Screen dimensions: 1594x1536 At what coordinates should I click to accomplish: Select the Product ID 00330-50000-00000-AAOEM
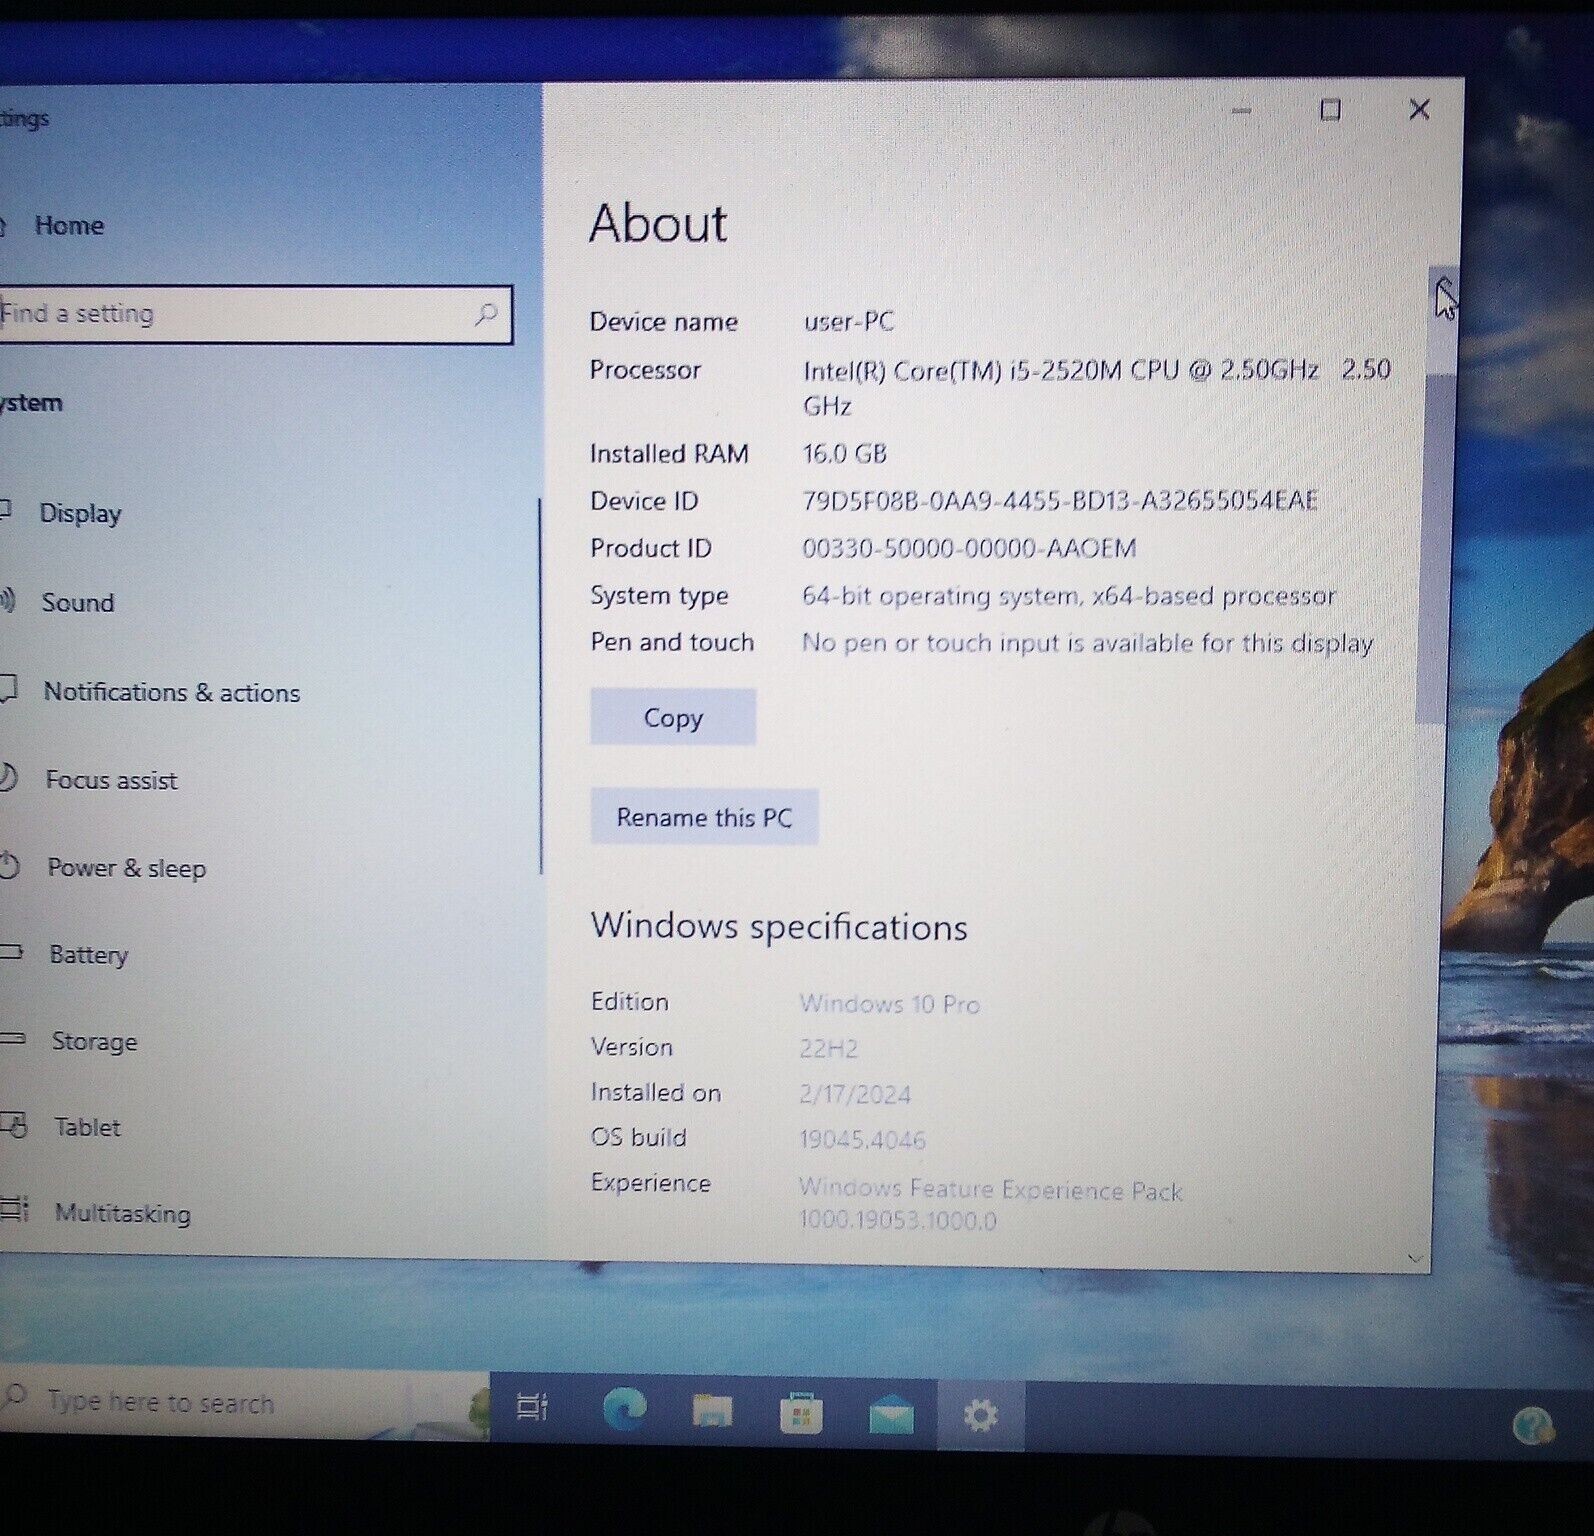click(969, 548)
